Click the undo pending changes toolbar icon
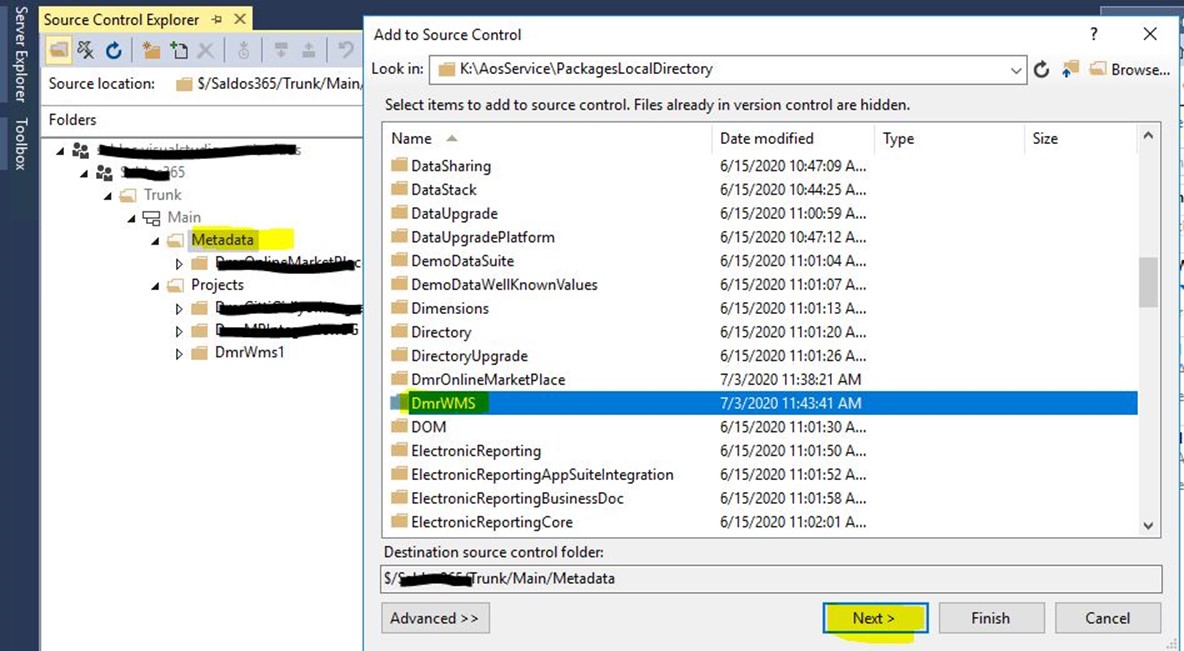 (x=346, y=51)
